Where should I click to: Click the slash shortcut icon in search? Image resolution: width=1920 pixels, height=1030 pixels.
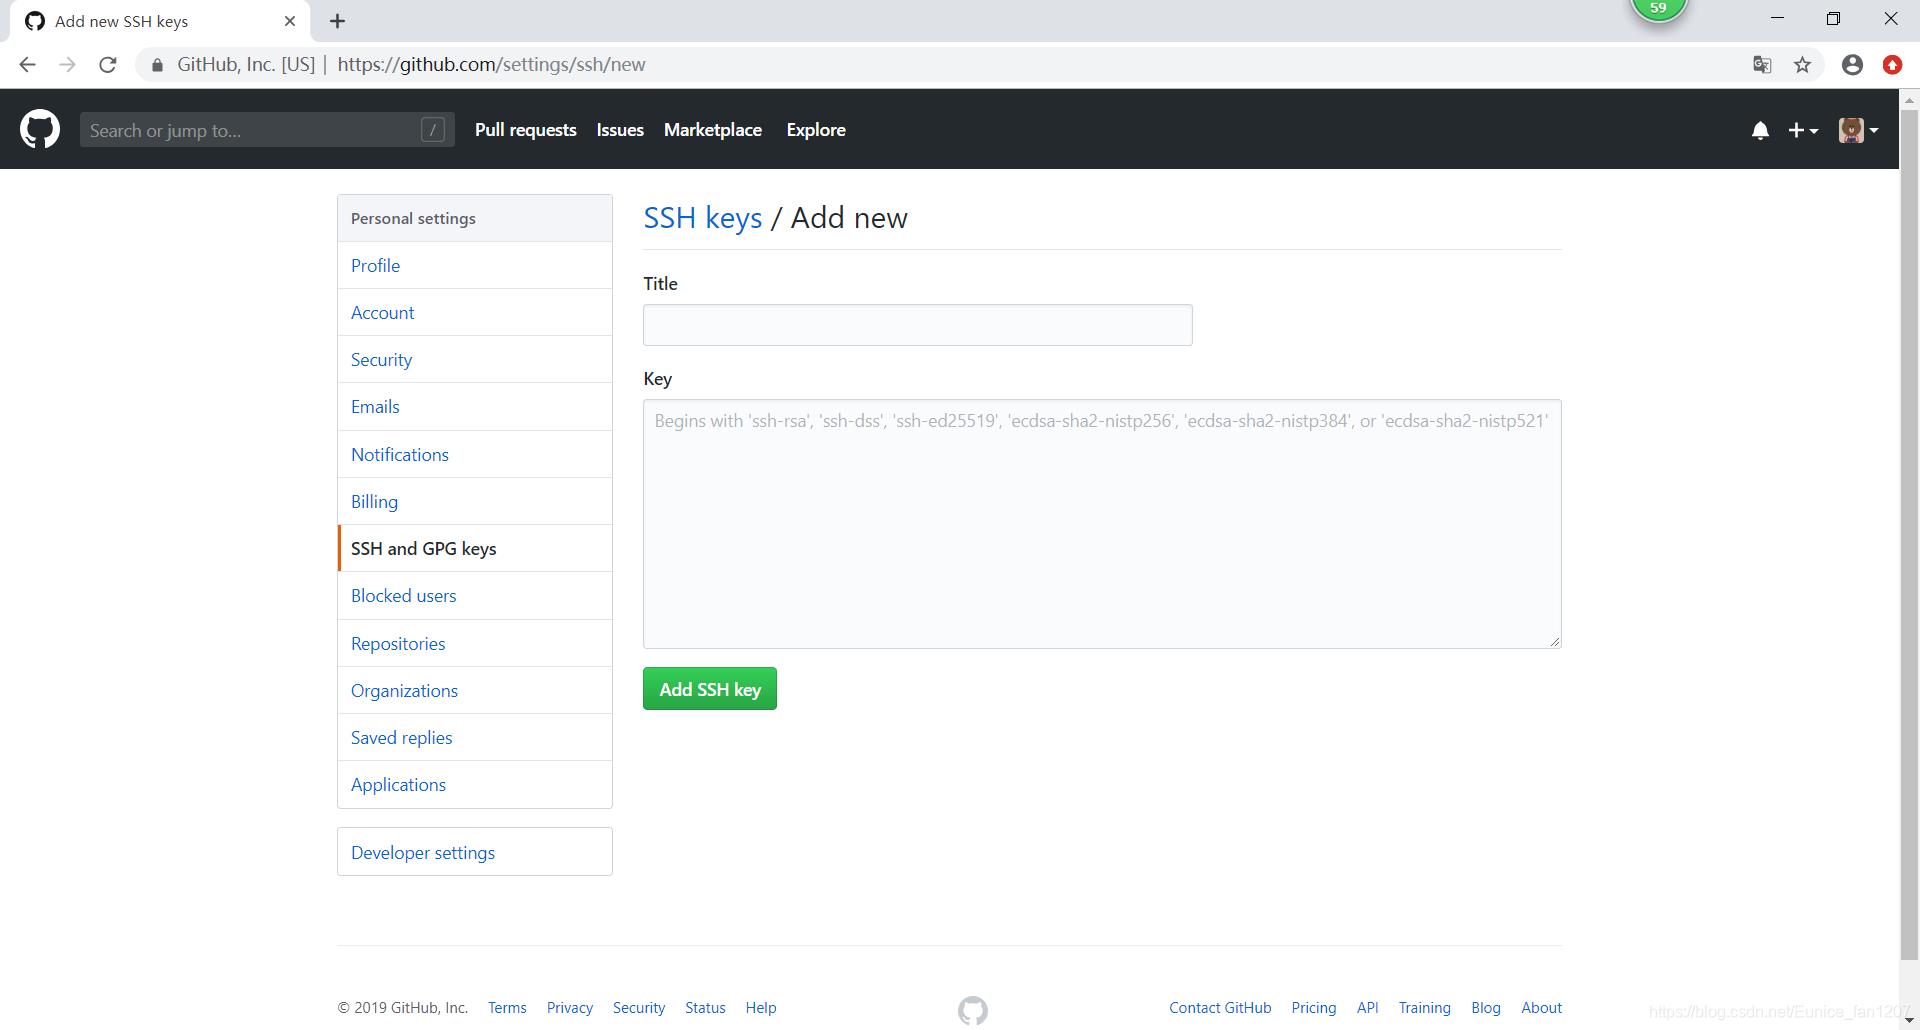coord(433,130)
